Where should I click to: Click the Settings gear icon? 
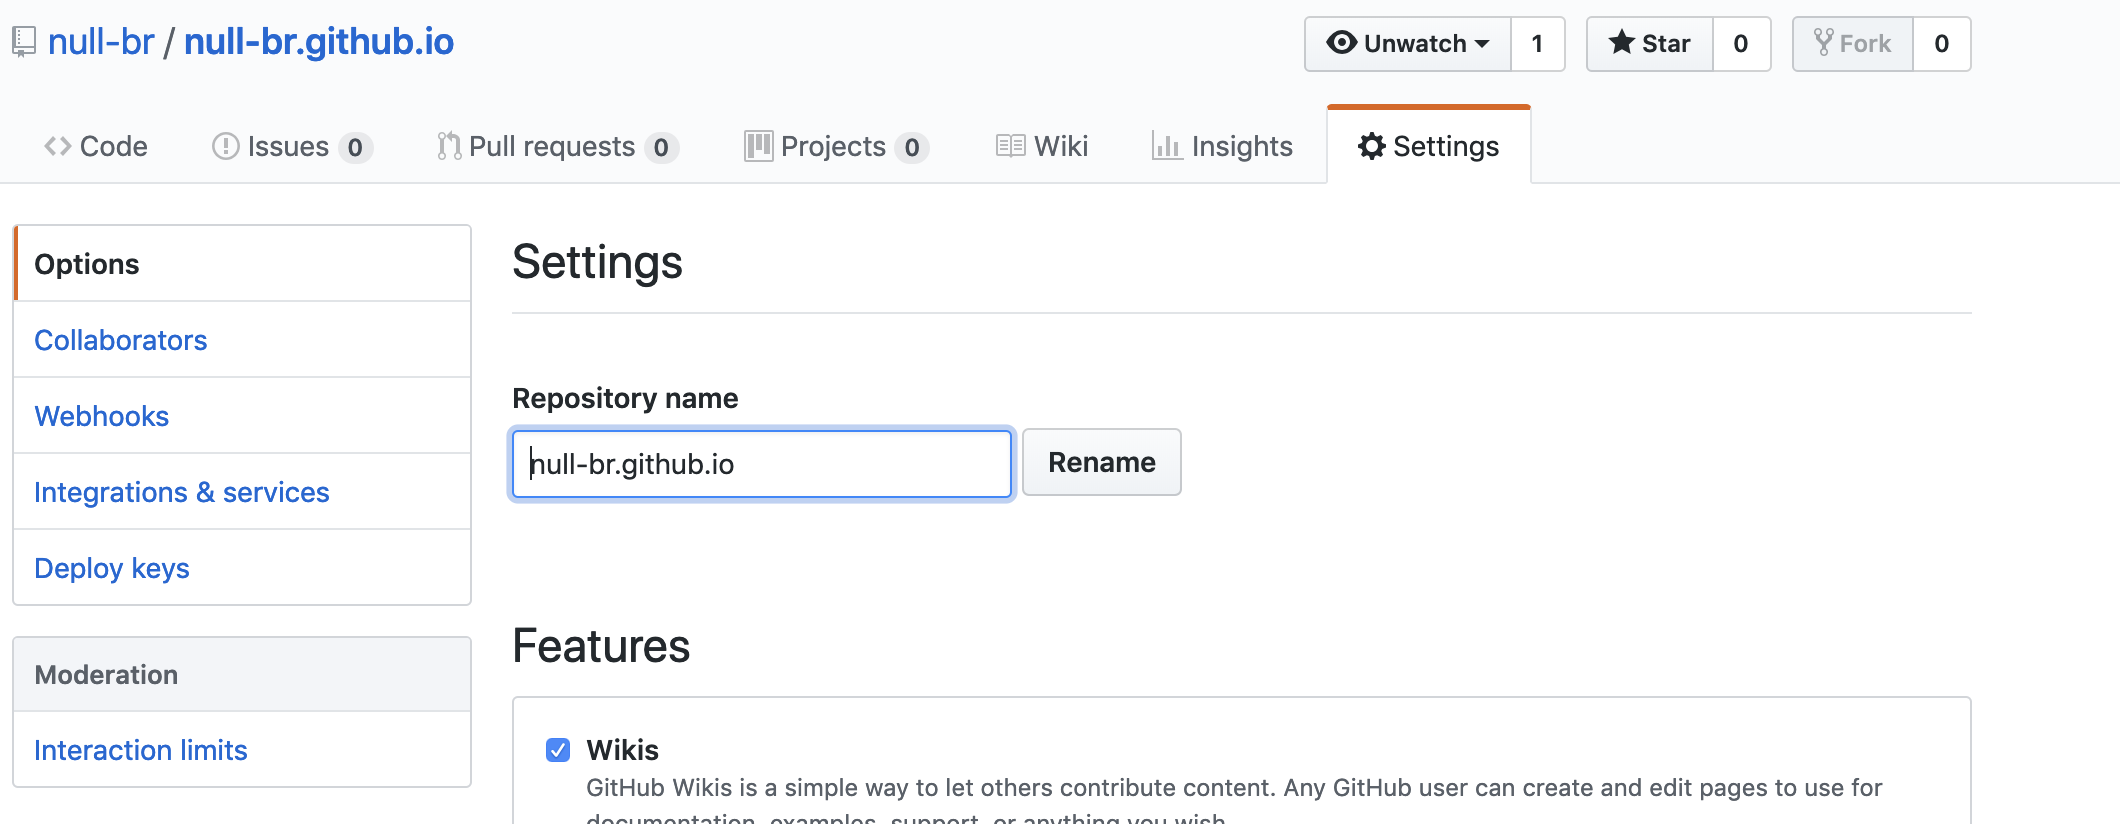point(1372,146)
